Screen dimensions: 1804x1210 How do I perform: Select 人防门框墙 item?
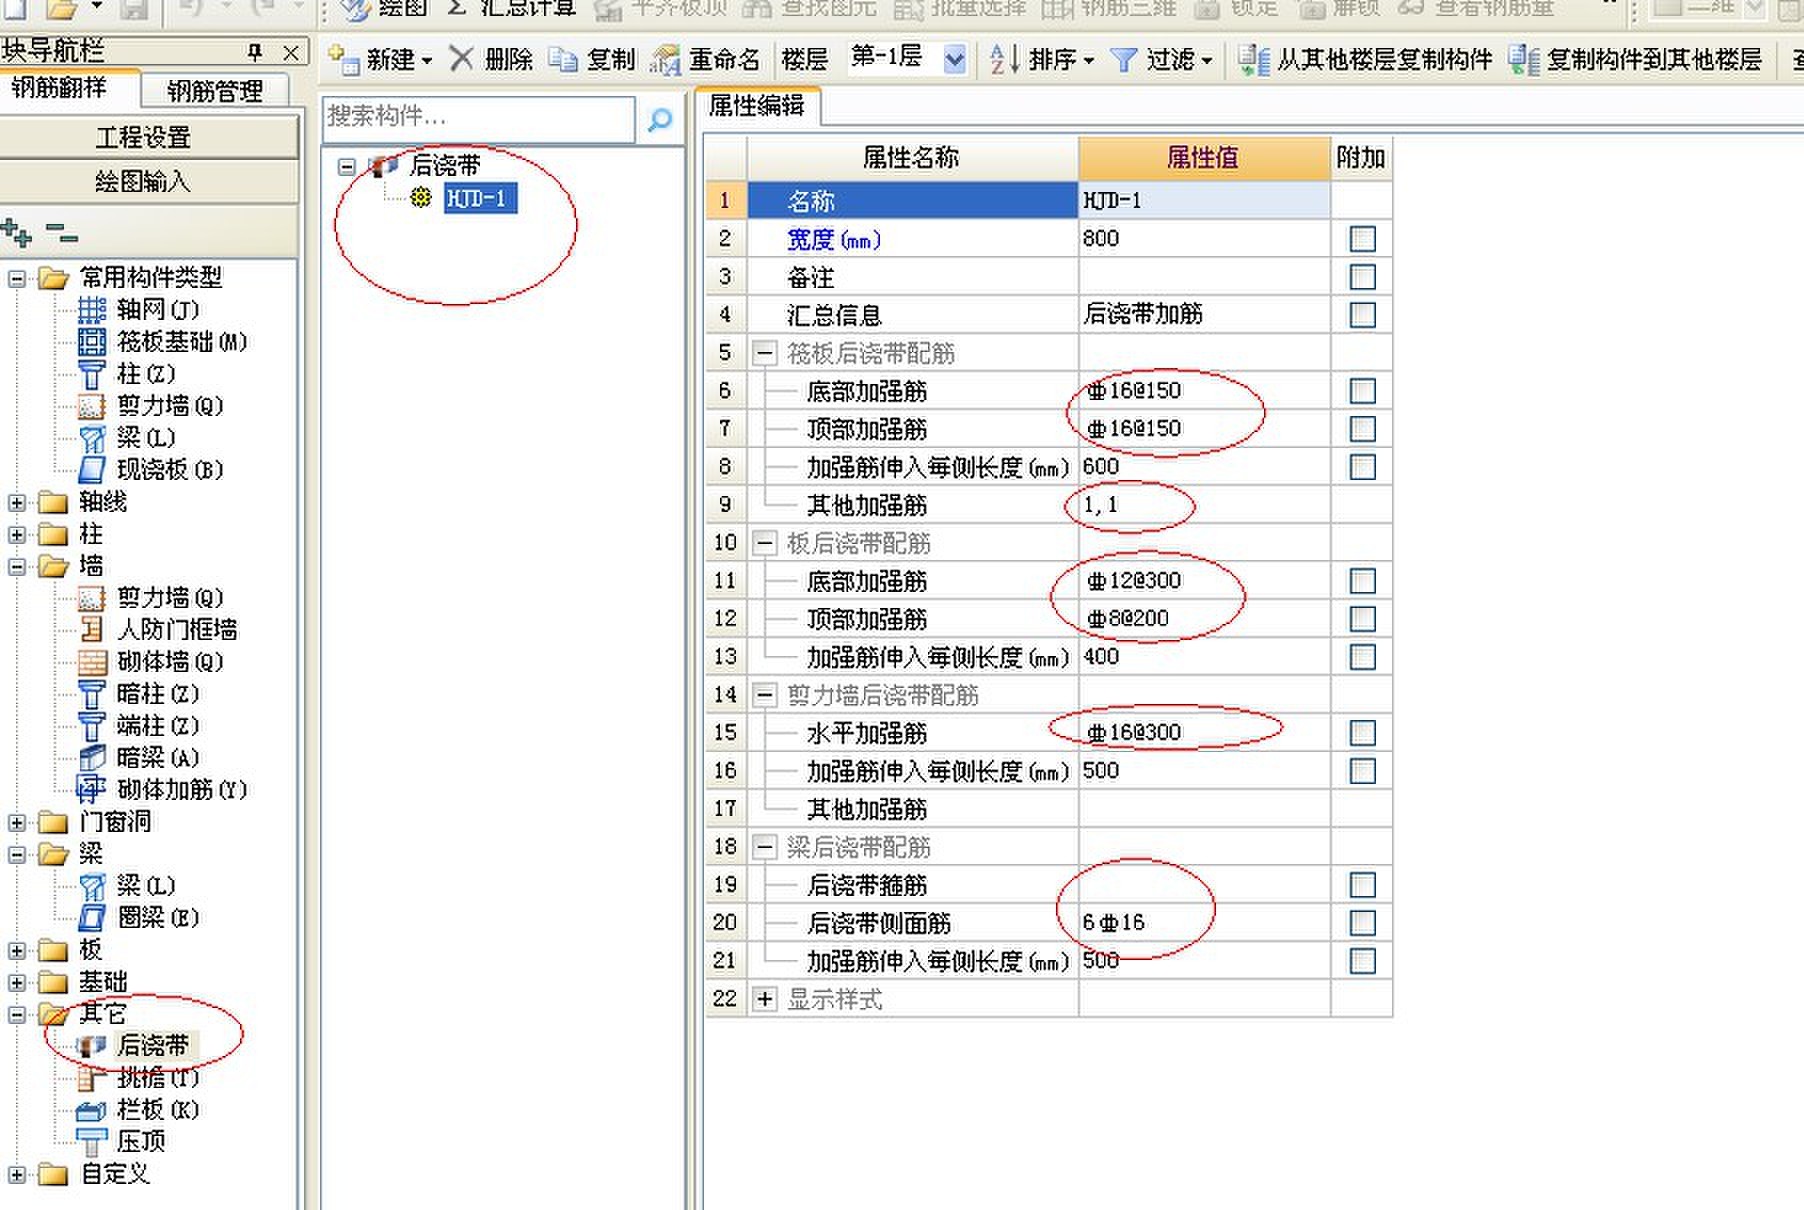pyautogui.click(x=177, y=630)
